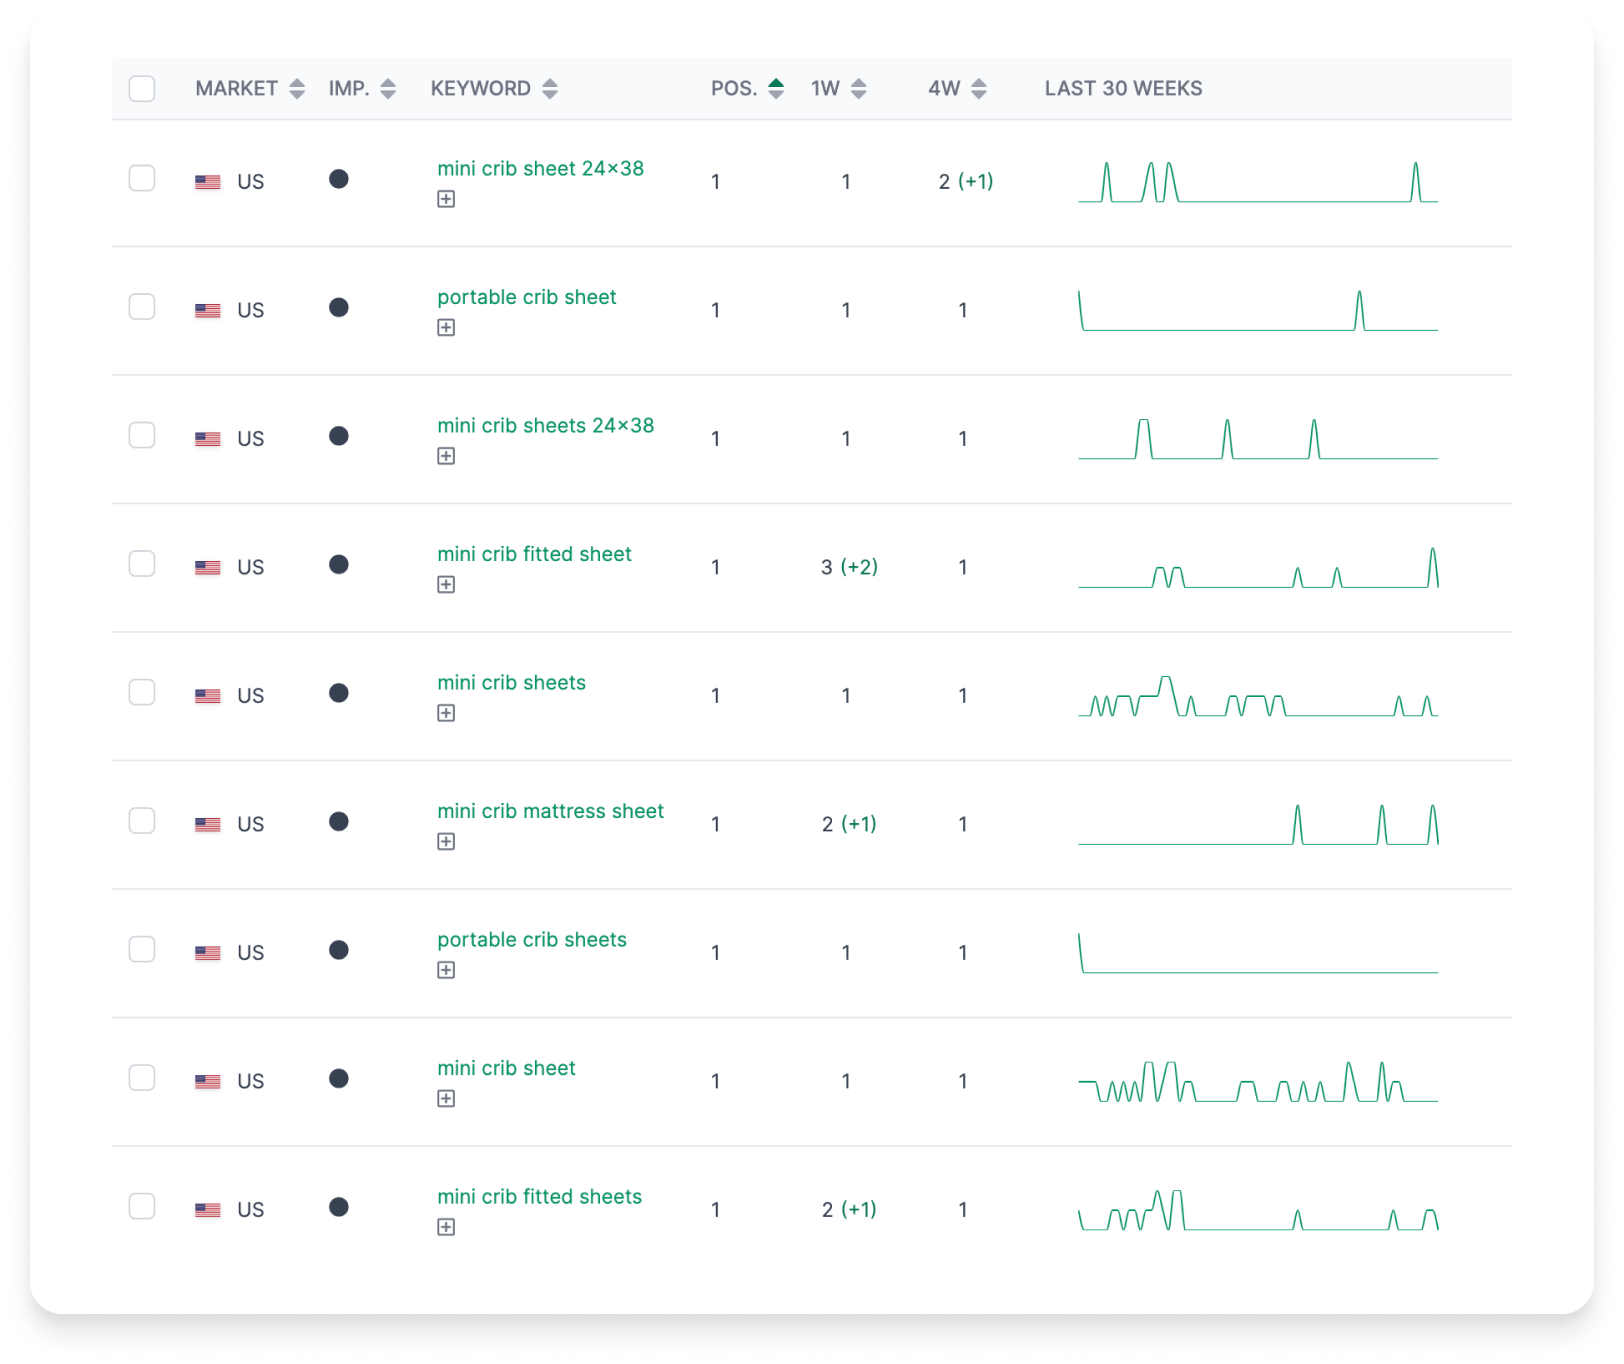Sort by 1W column arrows
1624x1364 pixels.
[859, 89]
